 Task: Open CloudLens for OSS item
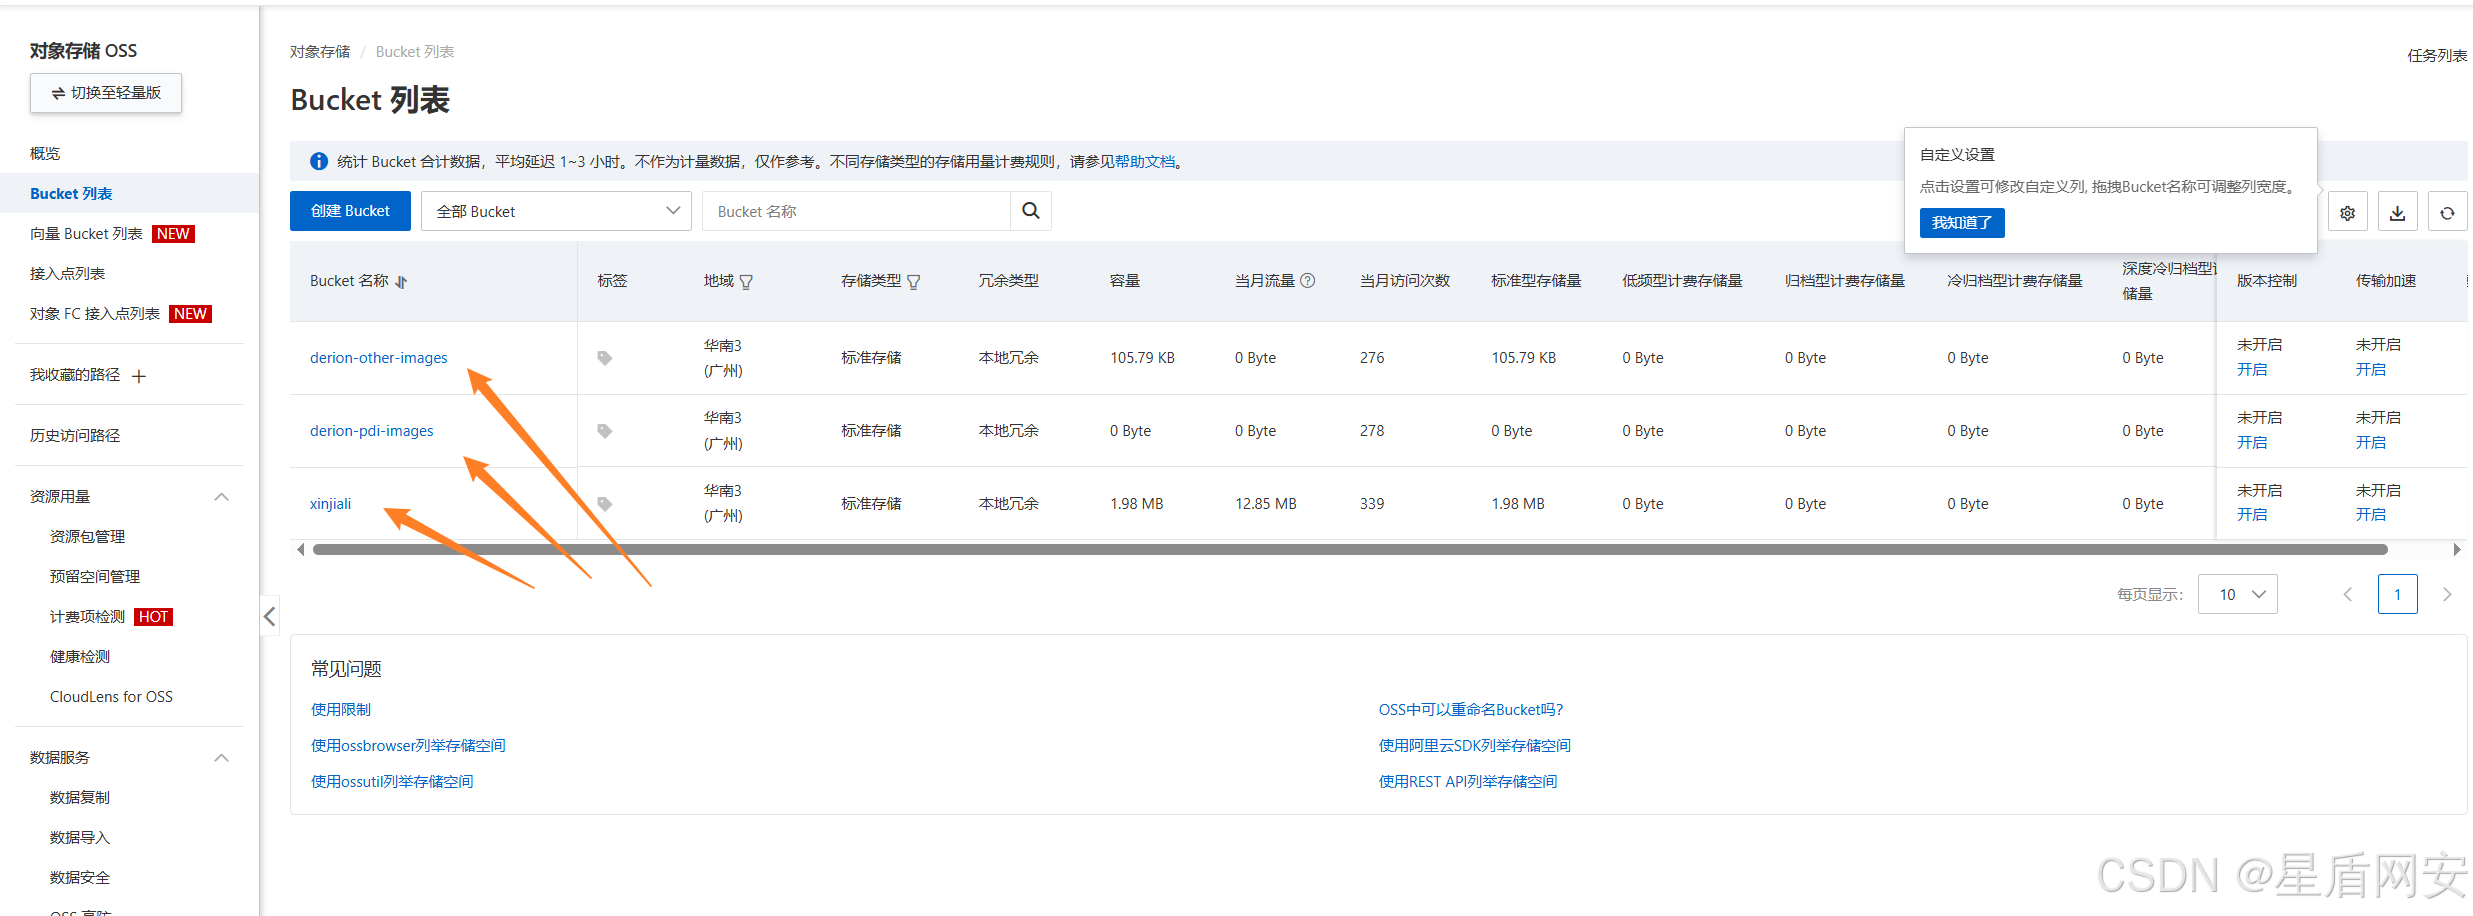[x=111, y=696]
